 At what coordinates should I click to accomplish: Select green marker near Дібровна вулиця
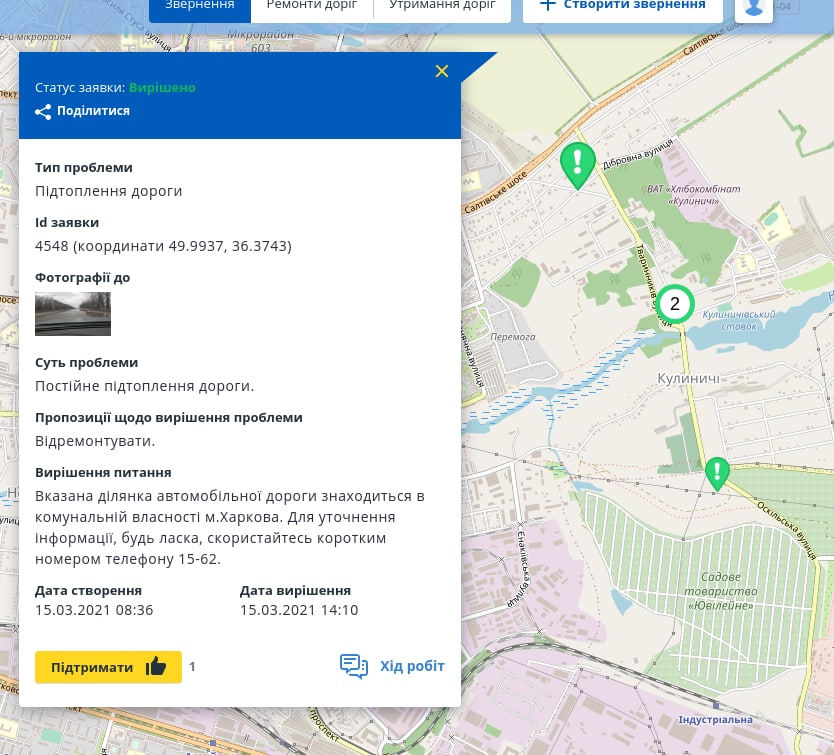[578, 165]
